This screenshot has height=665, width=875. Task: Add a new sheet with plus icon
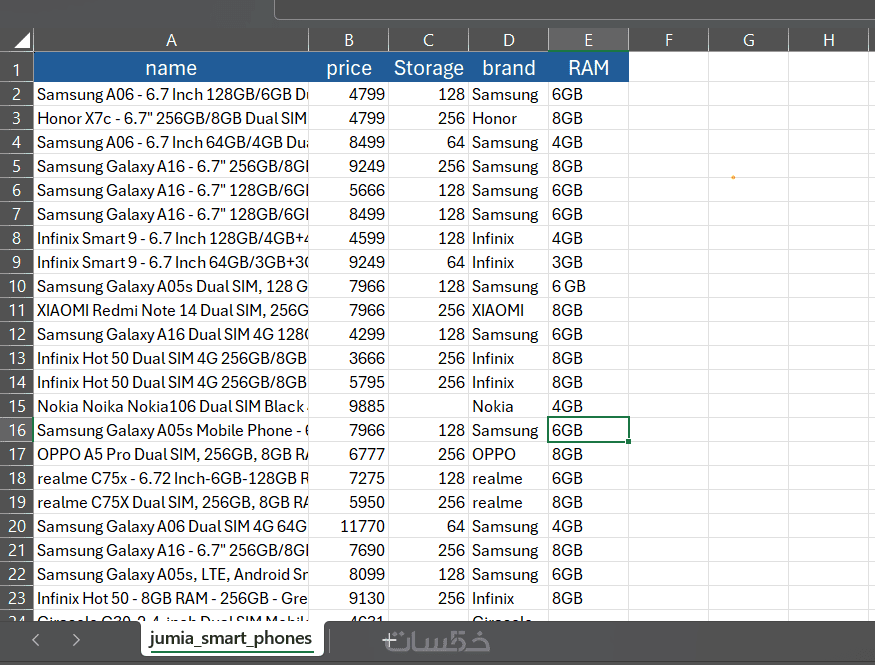[x=390, y=641]
